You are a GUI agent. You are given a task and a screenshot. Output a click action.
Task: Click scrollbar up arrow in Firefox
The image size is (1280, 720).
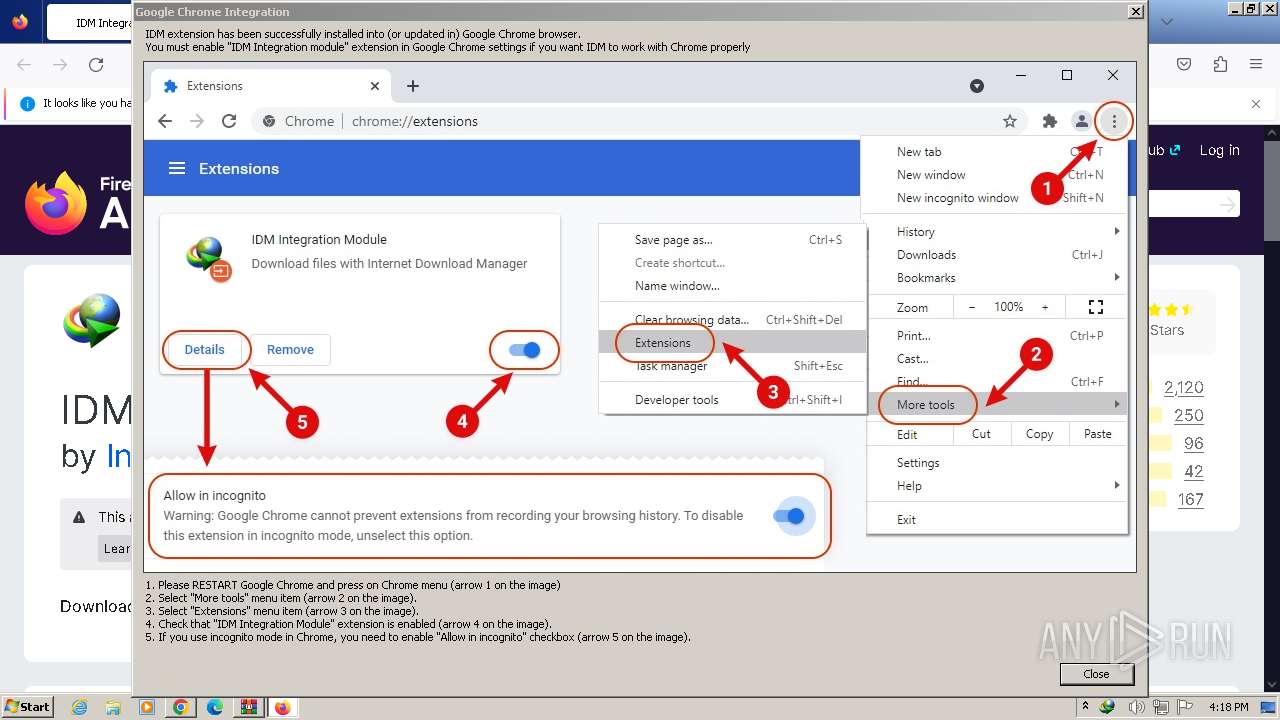click(1272, 133)
